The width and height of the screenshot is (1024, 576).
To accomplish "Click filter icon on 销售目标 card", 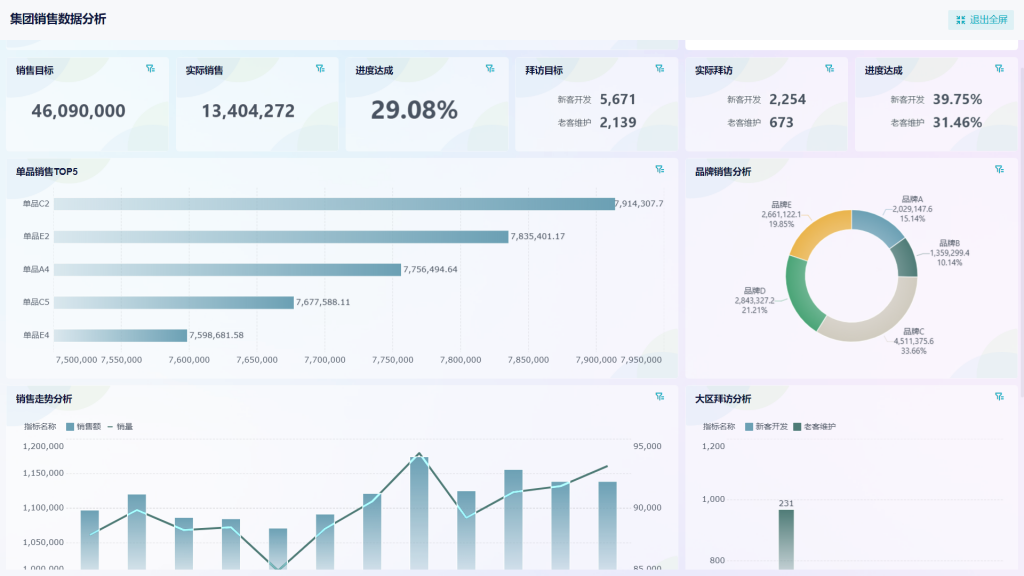I will click(150, 69).
